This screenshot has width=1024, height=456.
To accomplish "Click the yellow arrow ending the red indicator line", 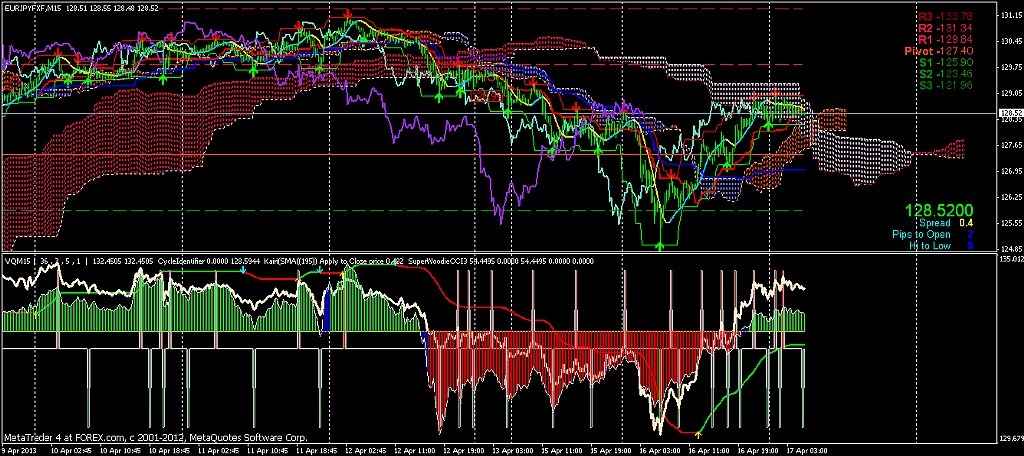I will (698, 434).
